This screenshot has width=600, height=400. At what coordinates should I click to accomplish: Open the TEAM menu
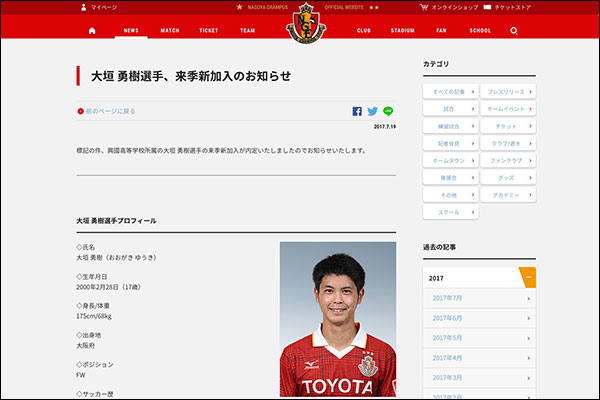tap(248, 31)
